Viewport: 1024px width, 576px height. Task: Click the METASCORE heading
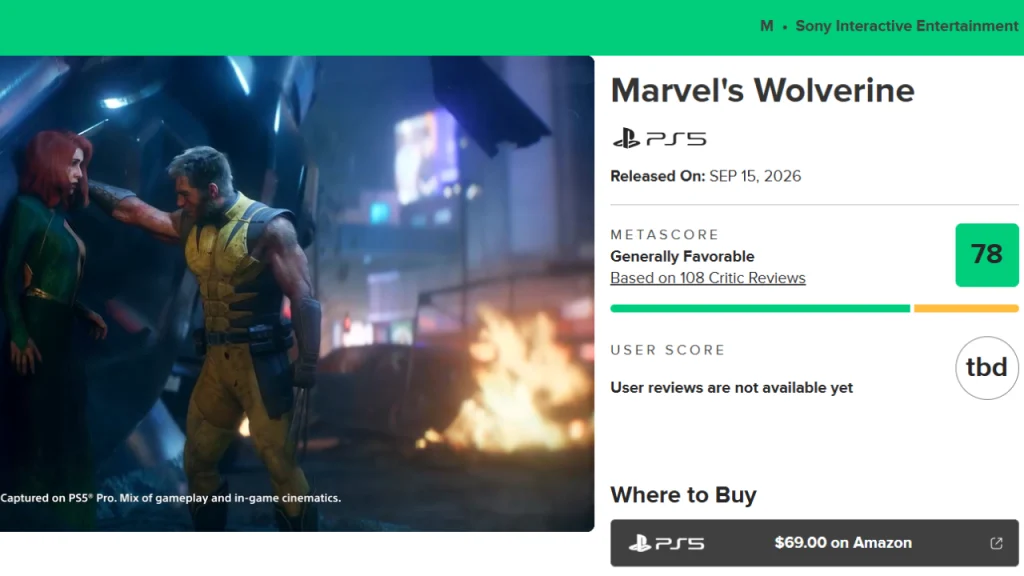tap(665, 234)
